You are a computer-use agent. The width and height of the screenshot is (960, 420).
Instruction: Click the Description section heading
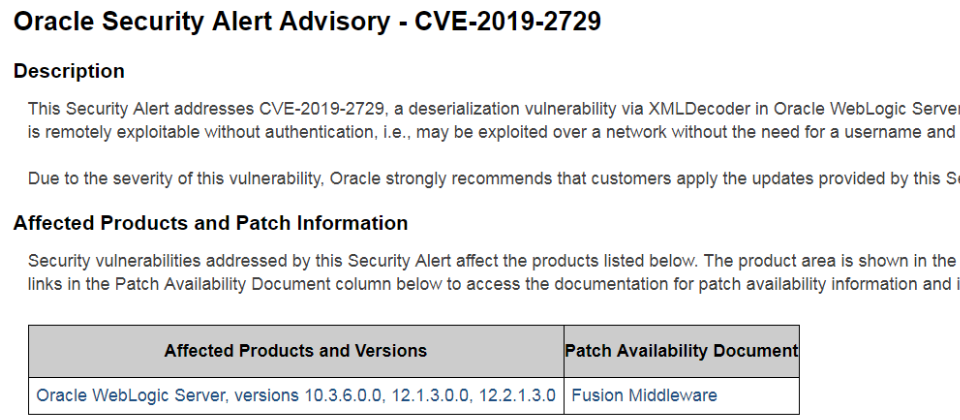point(69,71)
